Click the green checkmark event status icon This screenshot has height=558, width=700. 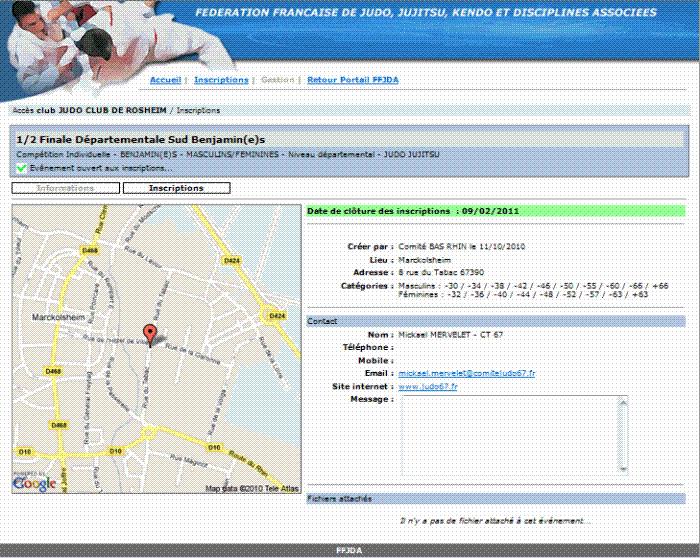click(21, 168)
